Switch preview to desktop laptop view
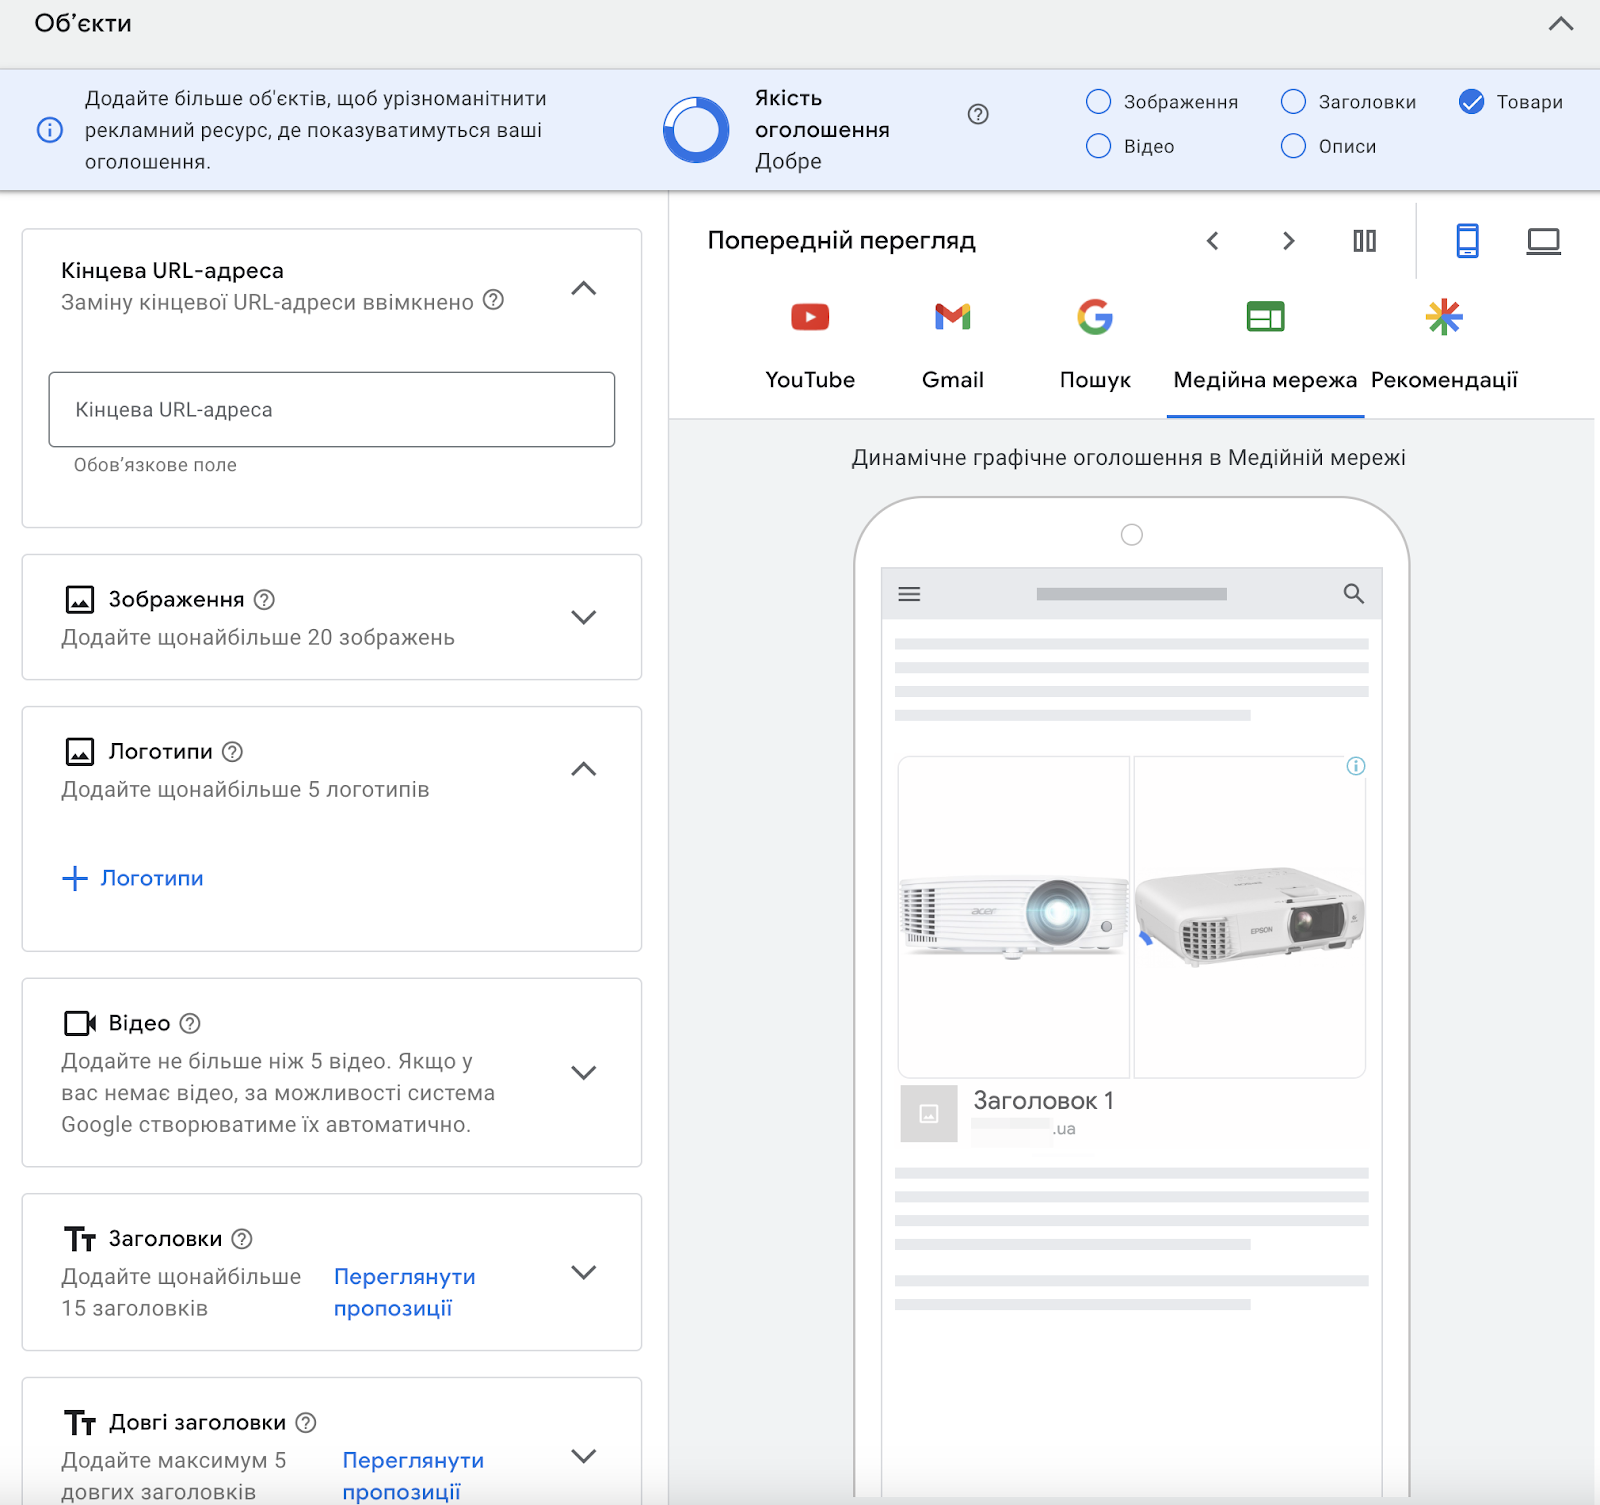This screenshot has height=1505, width=1600. tap(1543, 241)
